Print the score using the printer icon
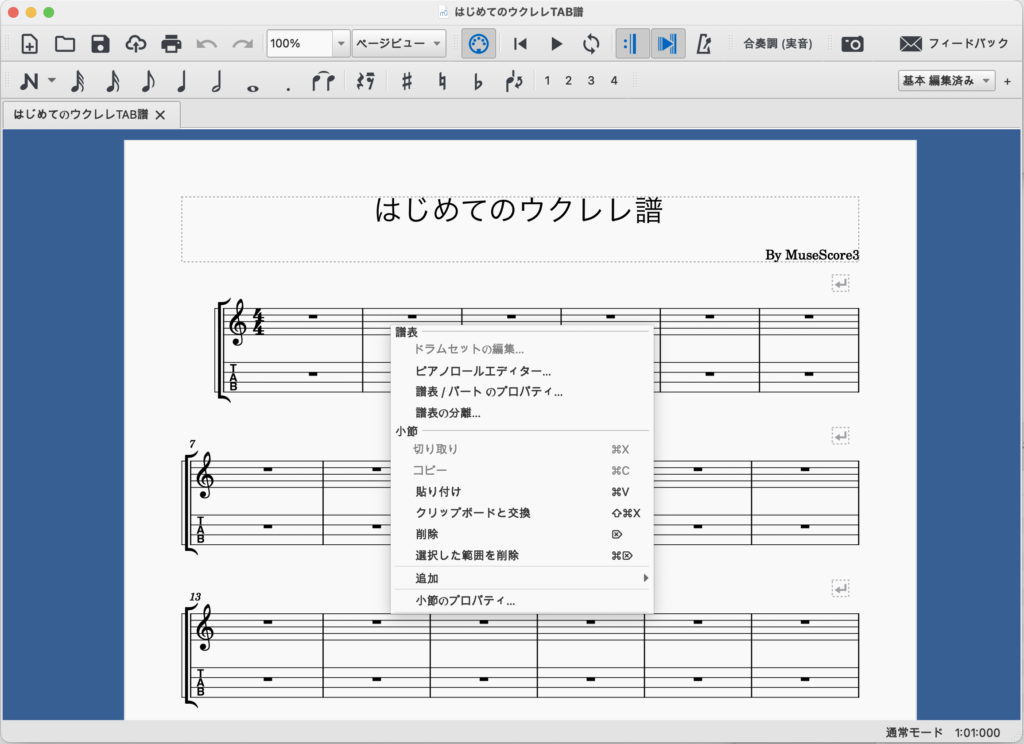This screenshot has height=744, width=1024. point(171,44)
